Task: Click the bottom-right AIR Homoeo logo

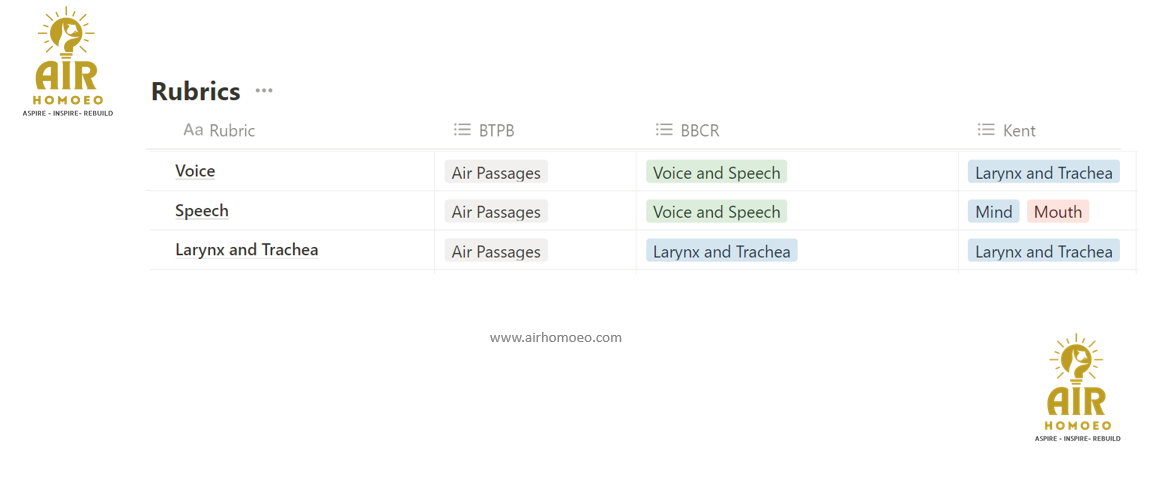Action: tap(1077, 388)
